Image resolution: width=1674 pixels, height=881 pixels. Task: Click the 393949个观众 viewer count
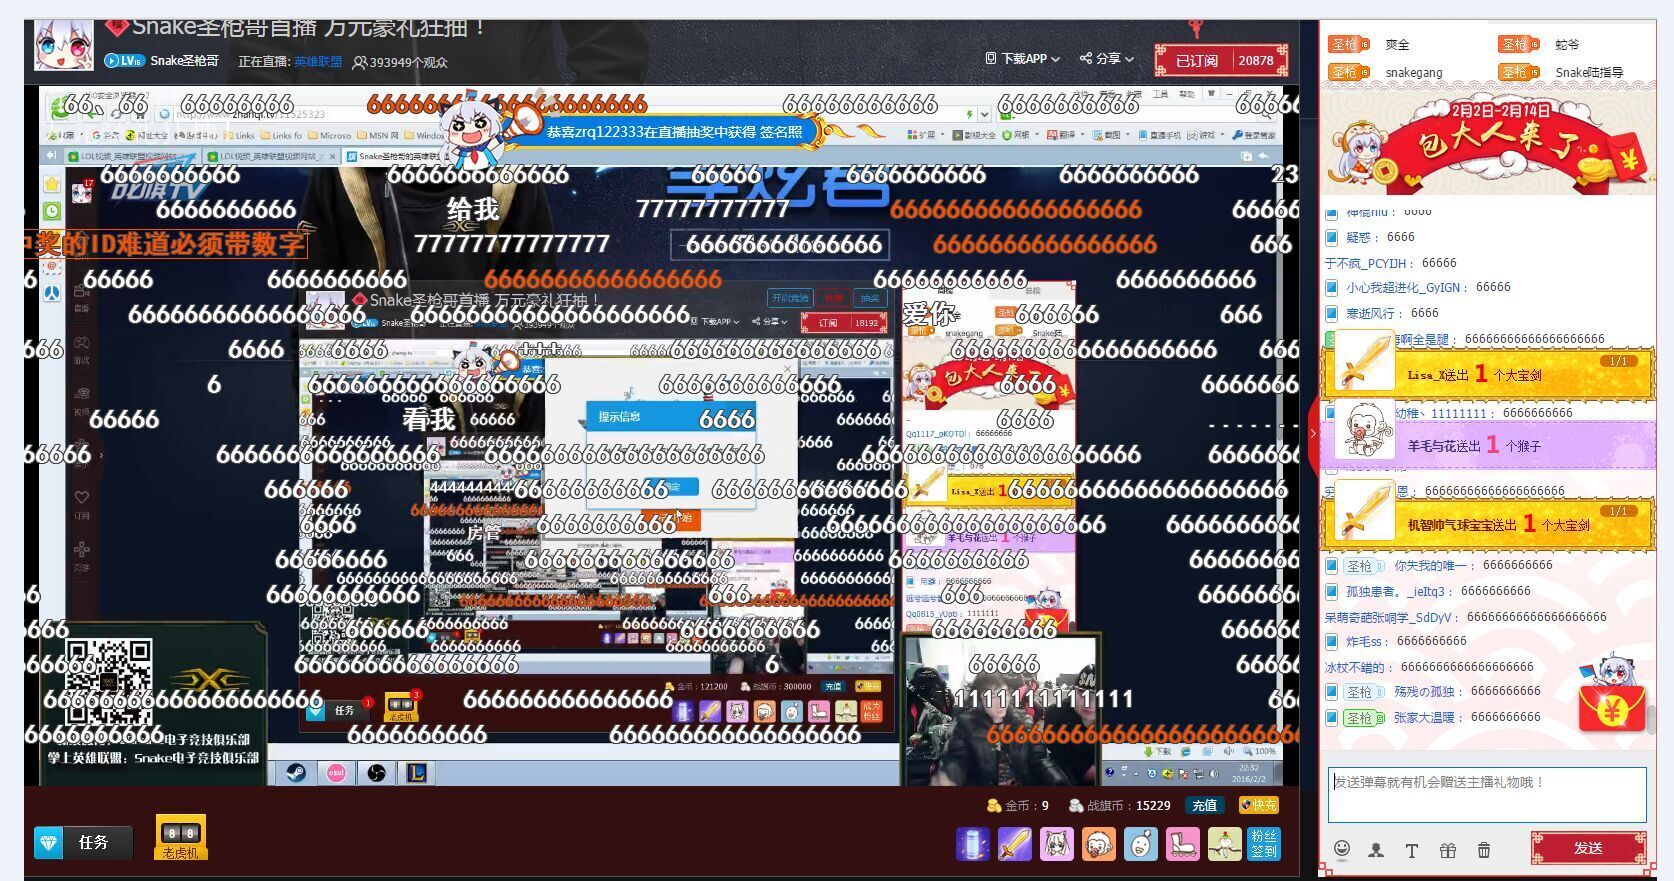pyautogui.click(x=400, y=62)
